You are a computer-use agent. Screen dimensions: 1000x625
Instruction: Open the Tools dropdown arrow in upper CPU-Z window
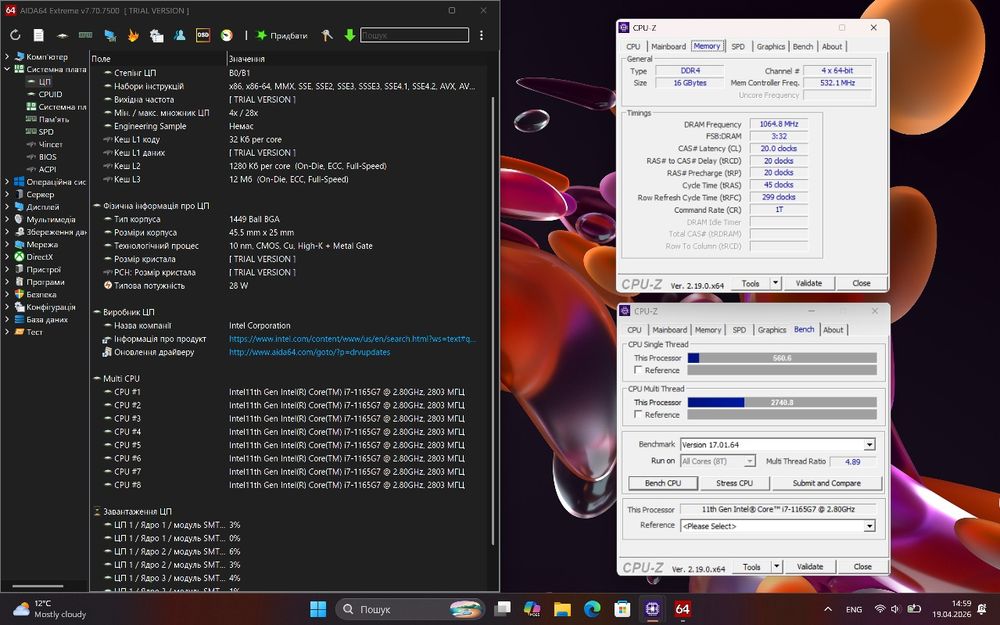pyautogui.click(x=776, y=283)
